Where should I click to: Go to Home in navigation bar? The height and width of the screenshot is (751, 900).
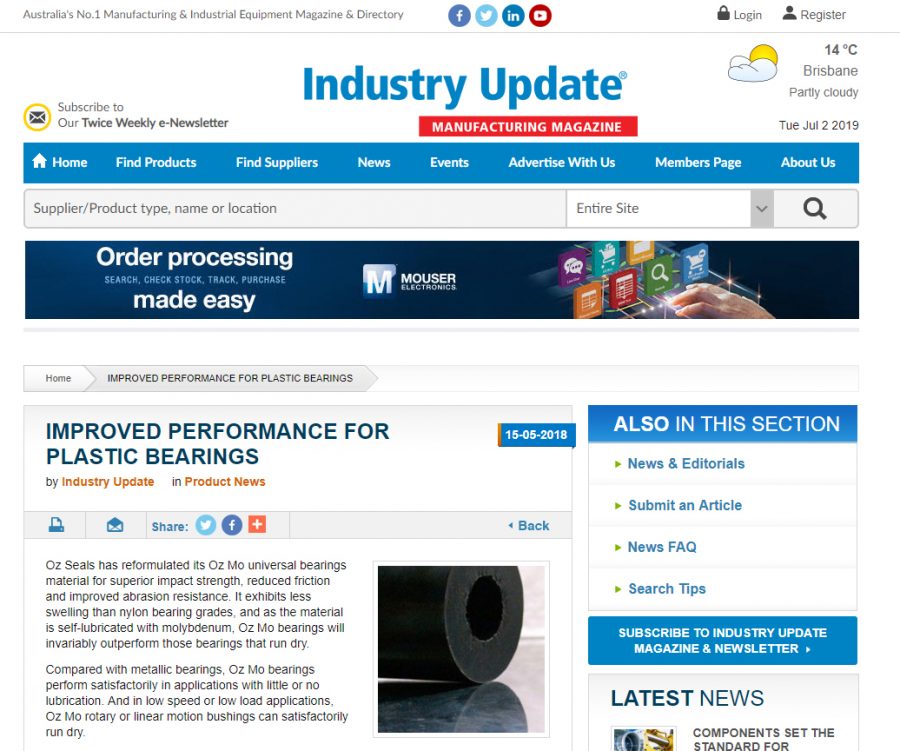coord(60,162)
